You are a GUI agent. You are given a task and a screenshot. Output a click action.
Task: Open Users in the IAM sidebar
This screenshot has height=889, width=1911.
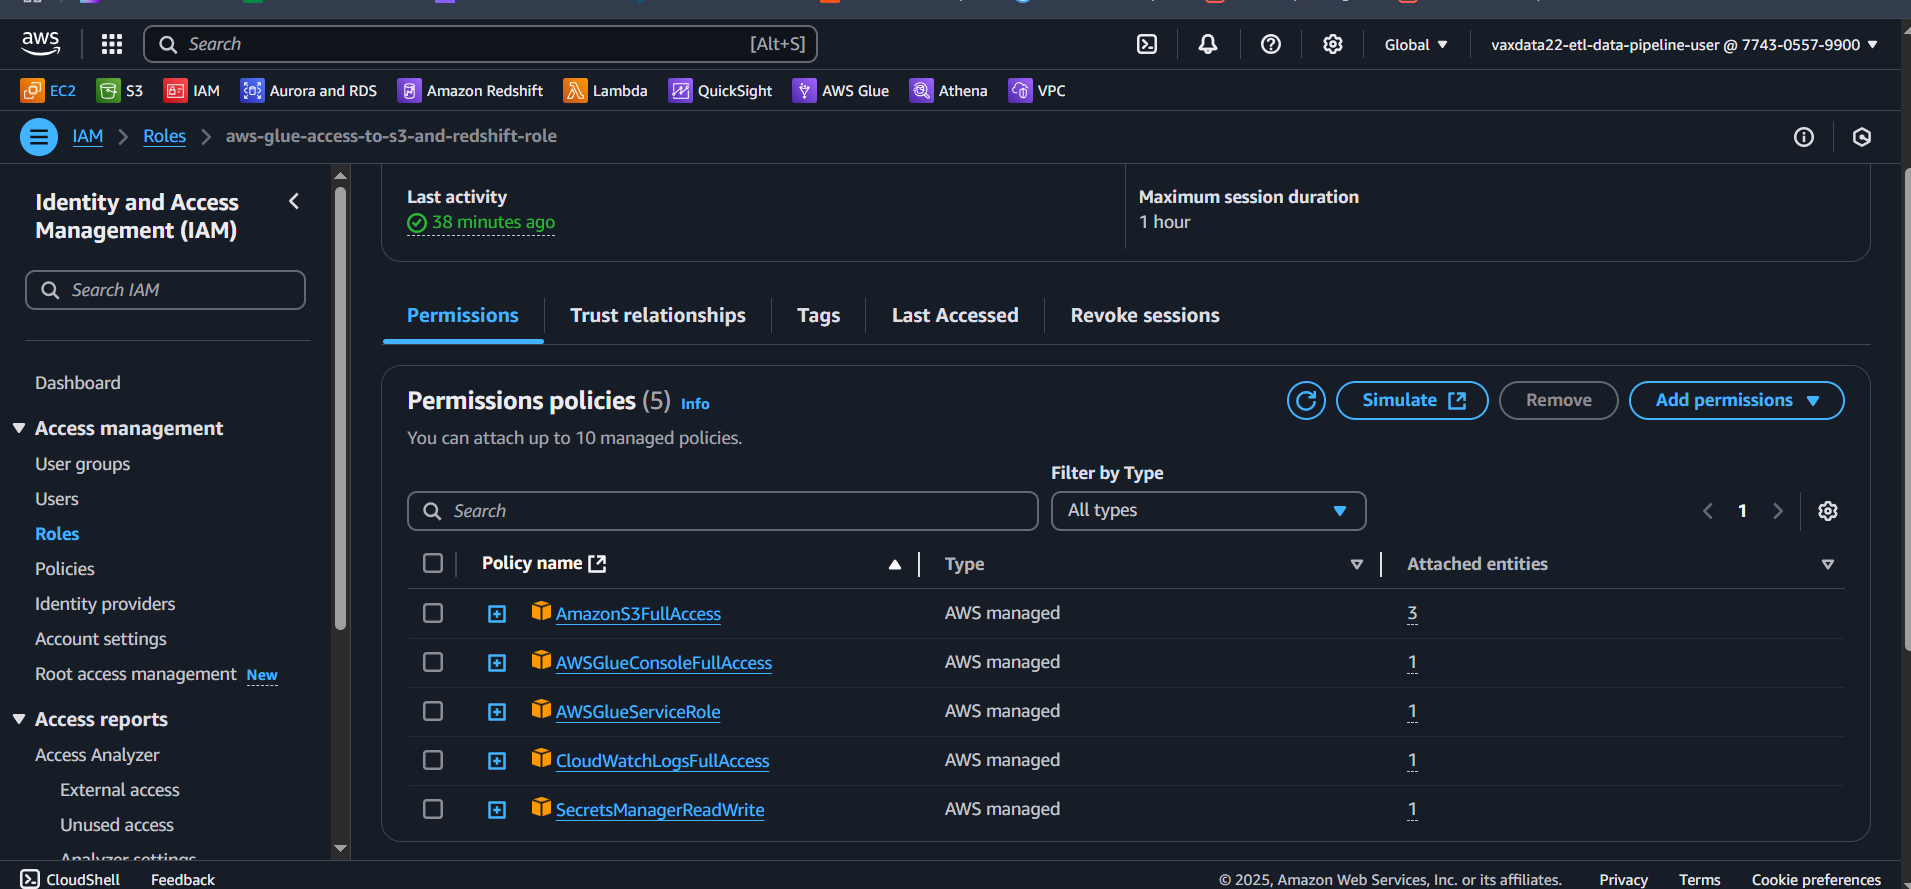[57, 499]
